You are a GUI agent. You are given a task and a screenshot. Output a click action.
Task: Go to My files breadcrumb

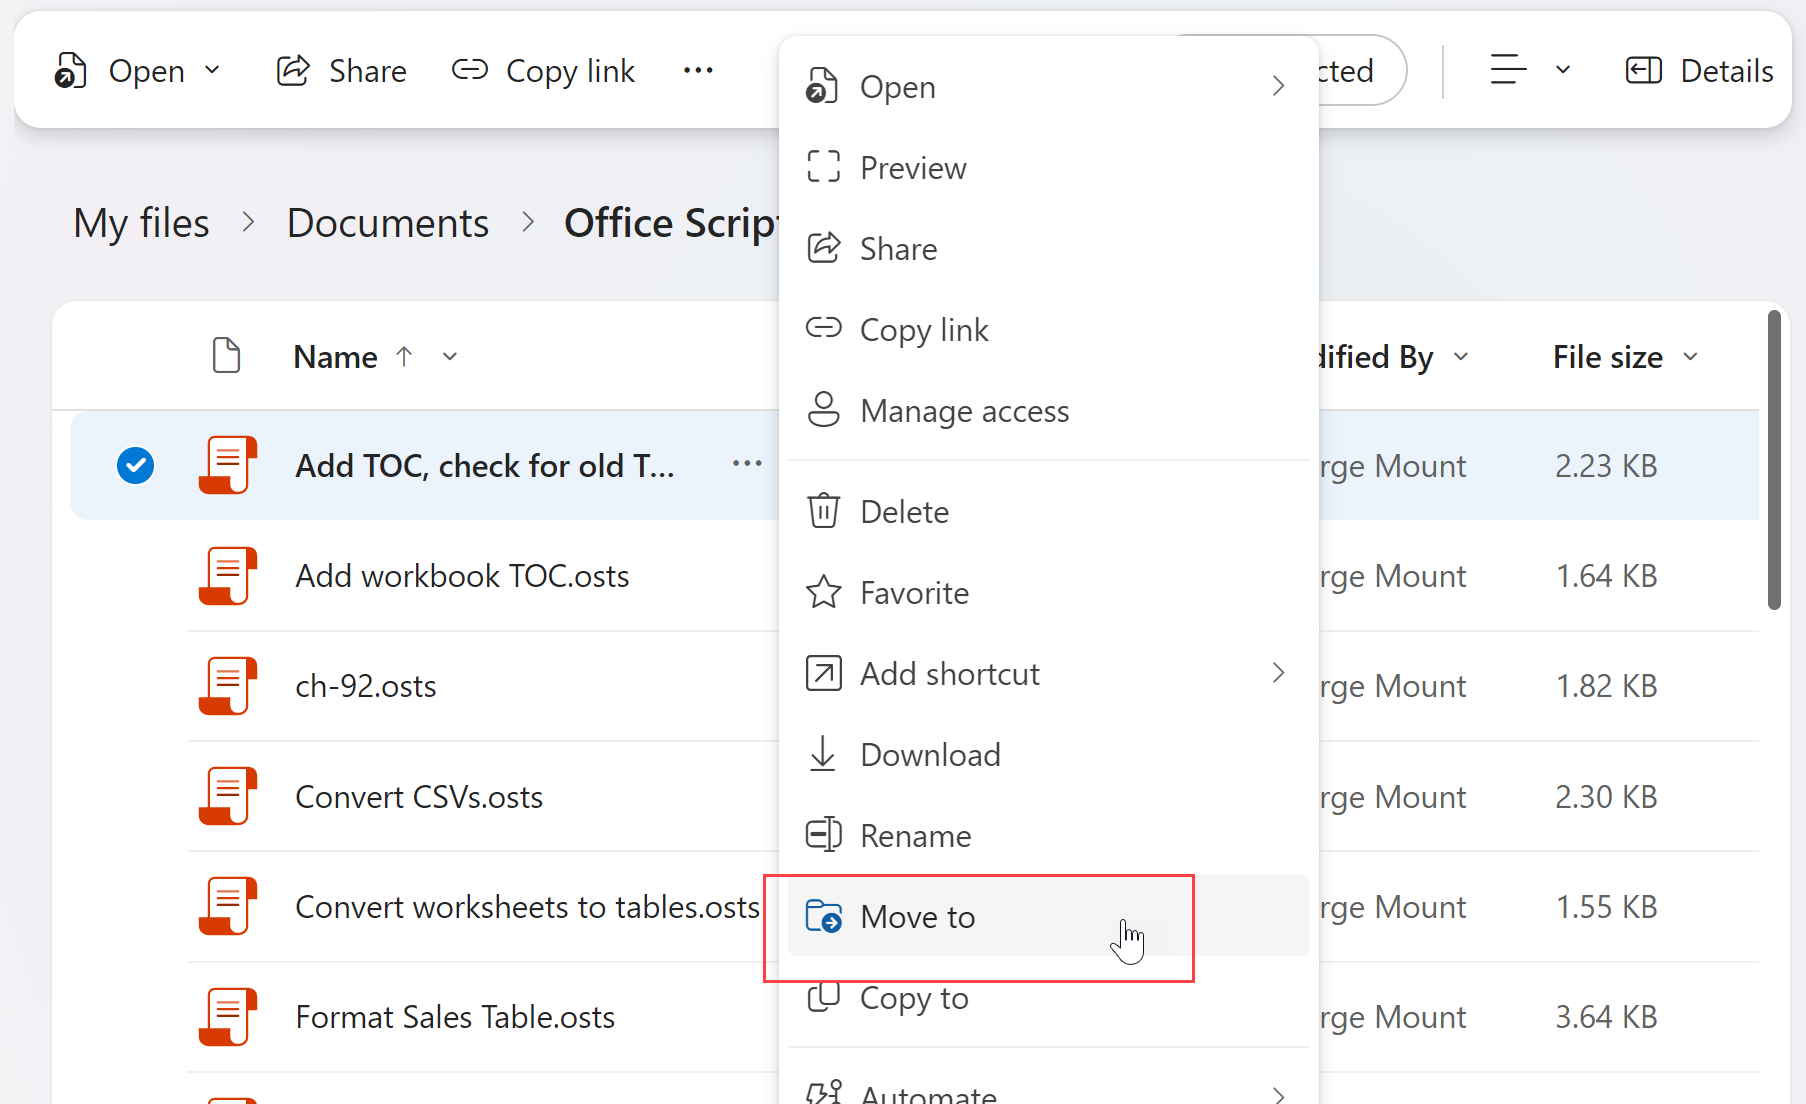(x=141, y=223)
